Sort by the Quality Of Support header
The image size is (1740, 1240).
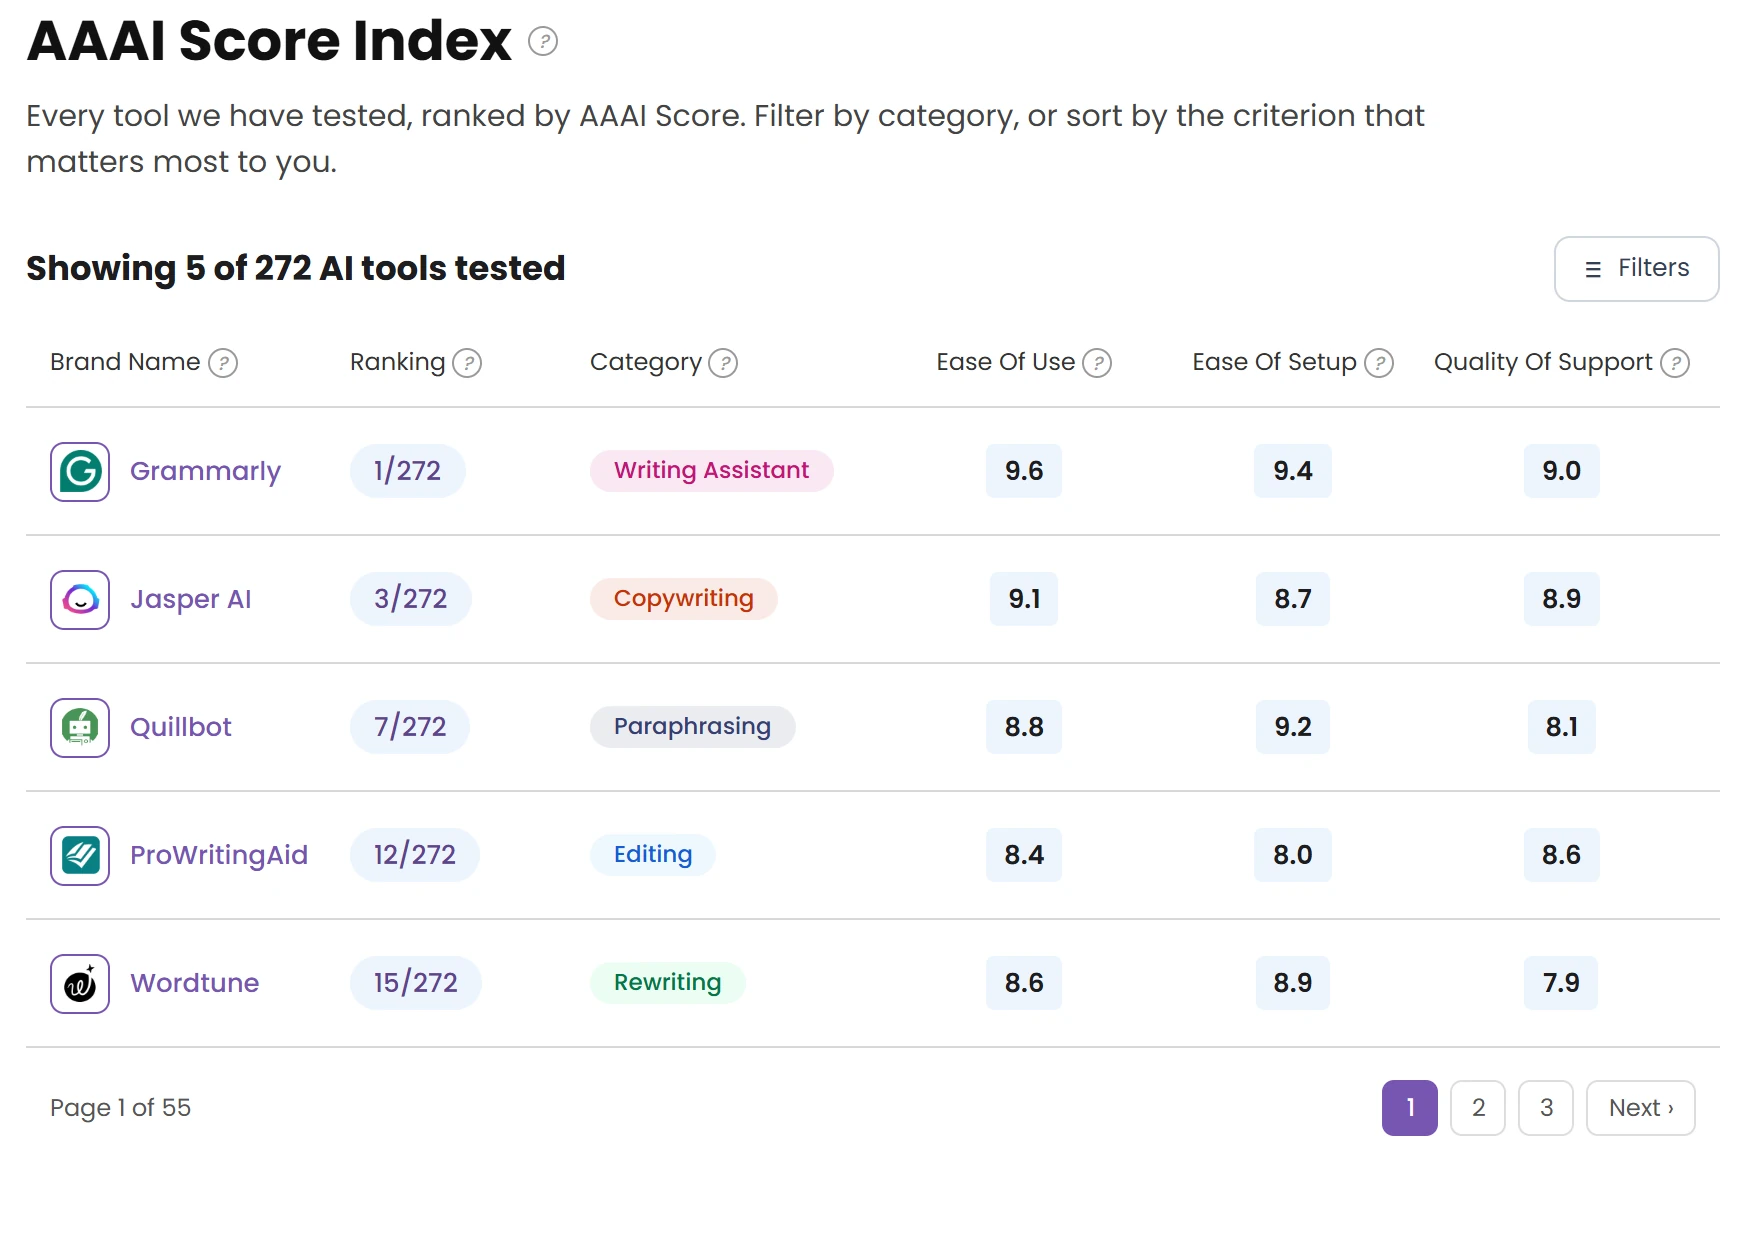(x=1543, y=362)
